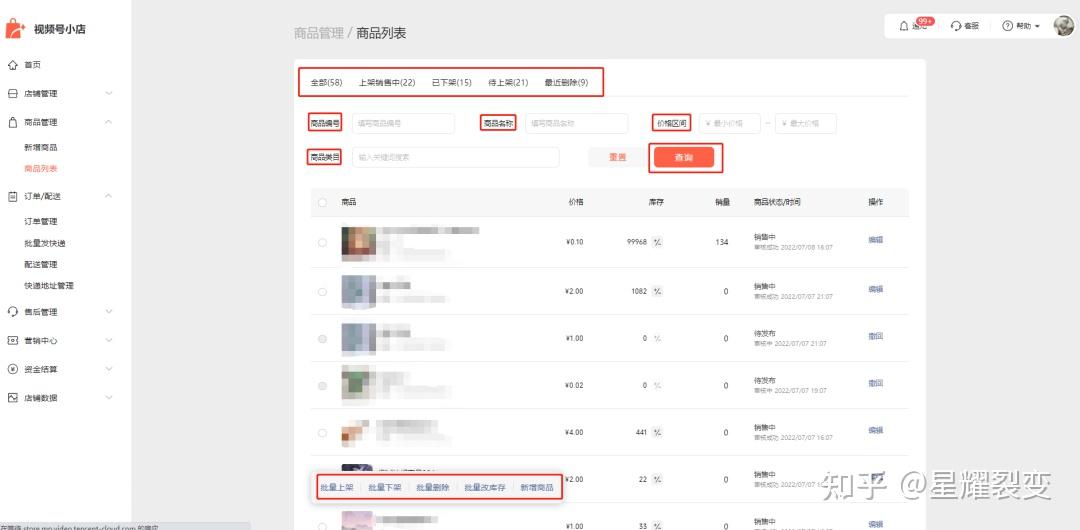Focus the 最小价格 input field
Viewport: 1080px width, 530px height.
click(730, 123)
